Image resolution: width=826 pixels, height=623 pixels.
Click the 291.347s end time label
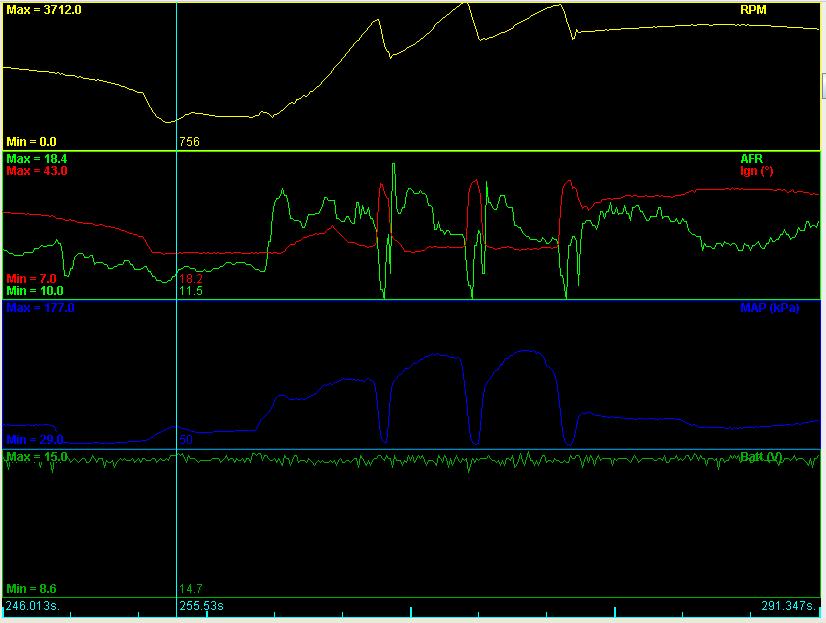click(x=788, y=606)
